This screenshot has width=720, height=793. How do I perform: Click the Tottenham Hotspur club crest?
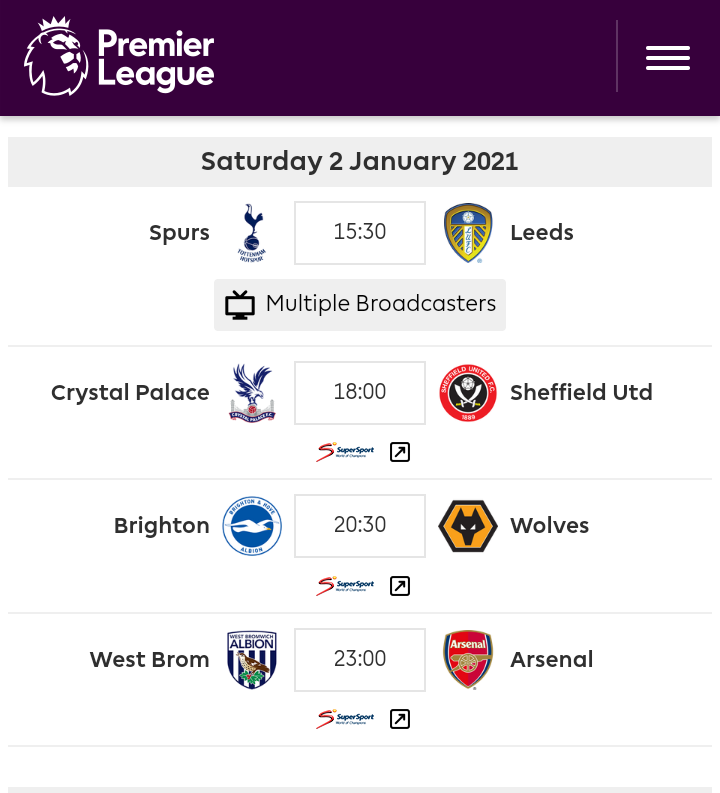click(x=252, y=232)
